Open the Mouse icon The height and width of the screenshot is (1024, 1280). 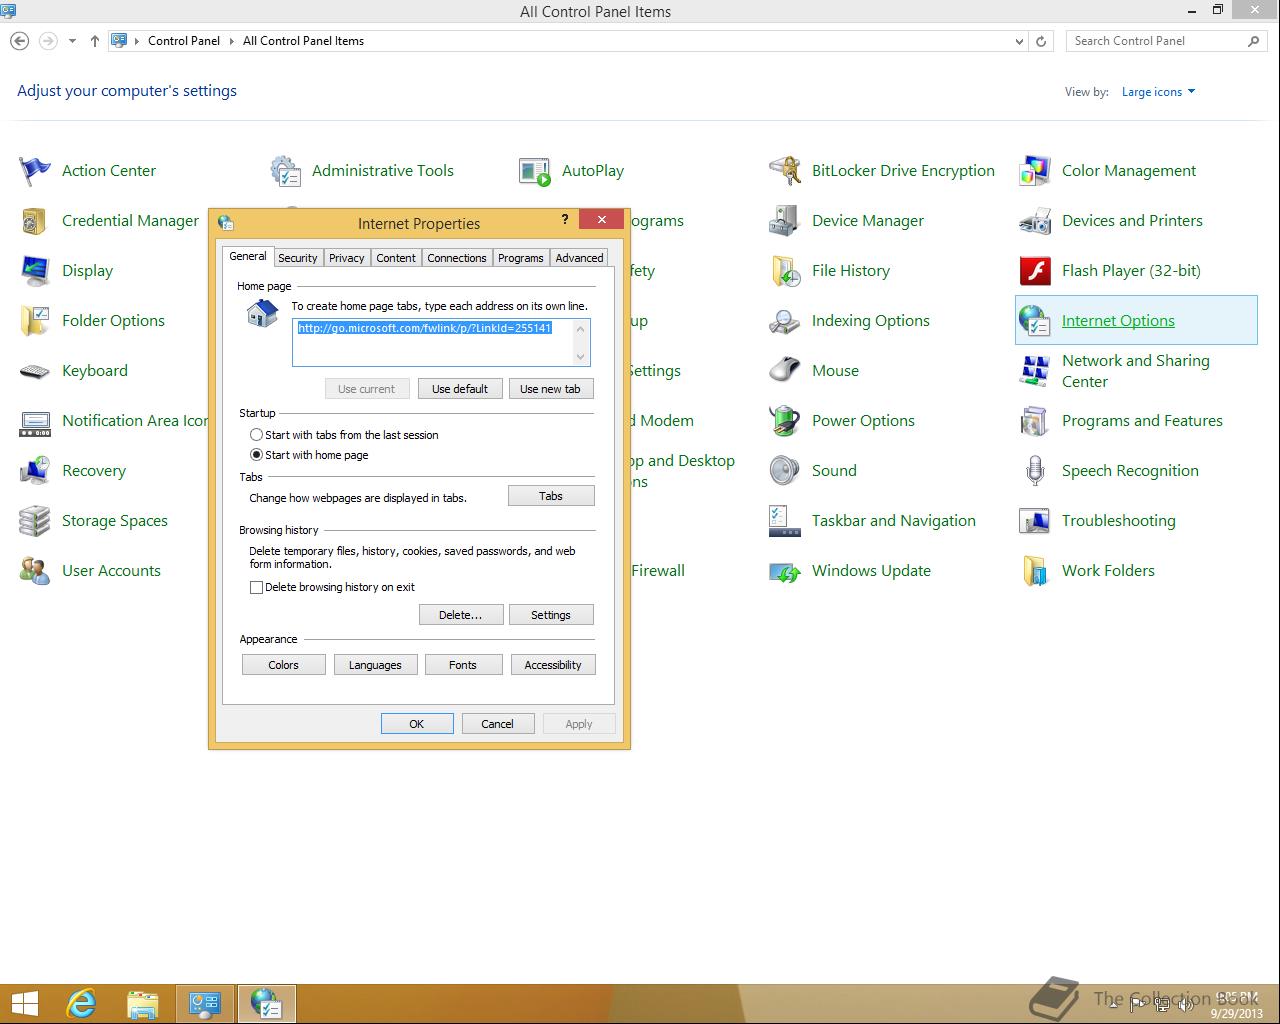785,371
